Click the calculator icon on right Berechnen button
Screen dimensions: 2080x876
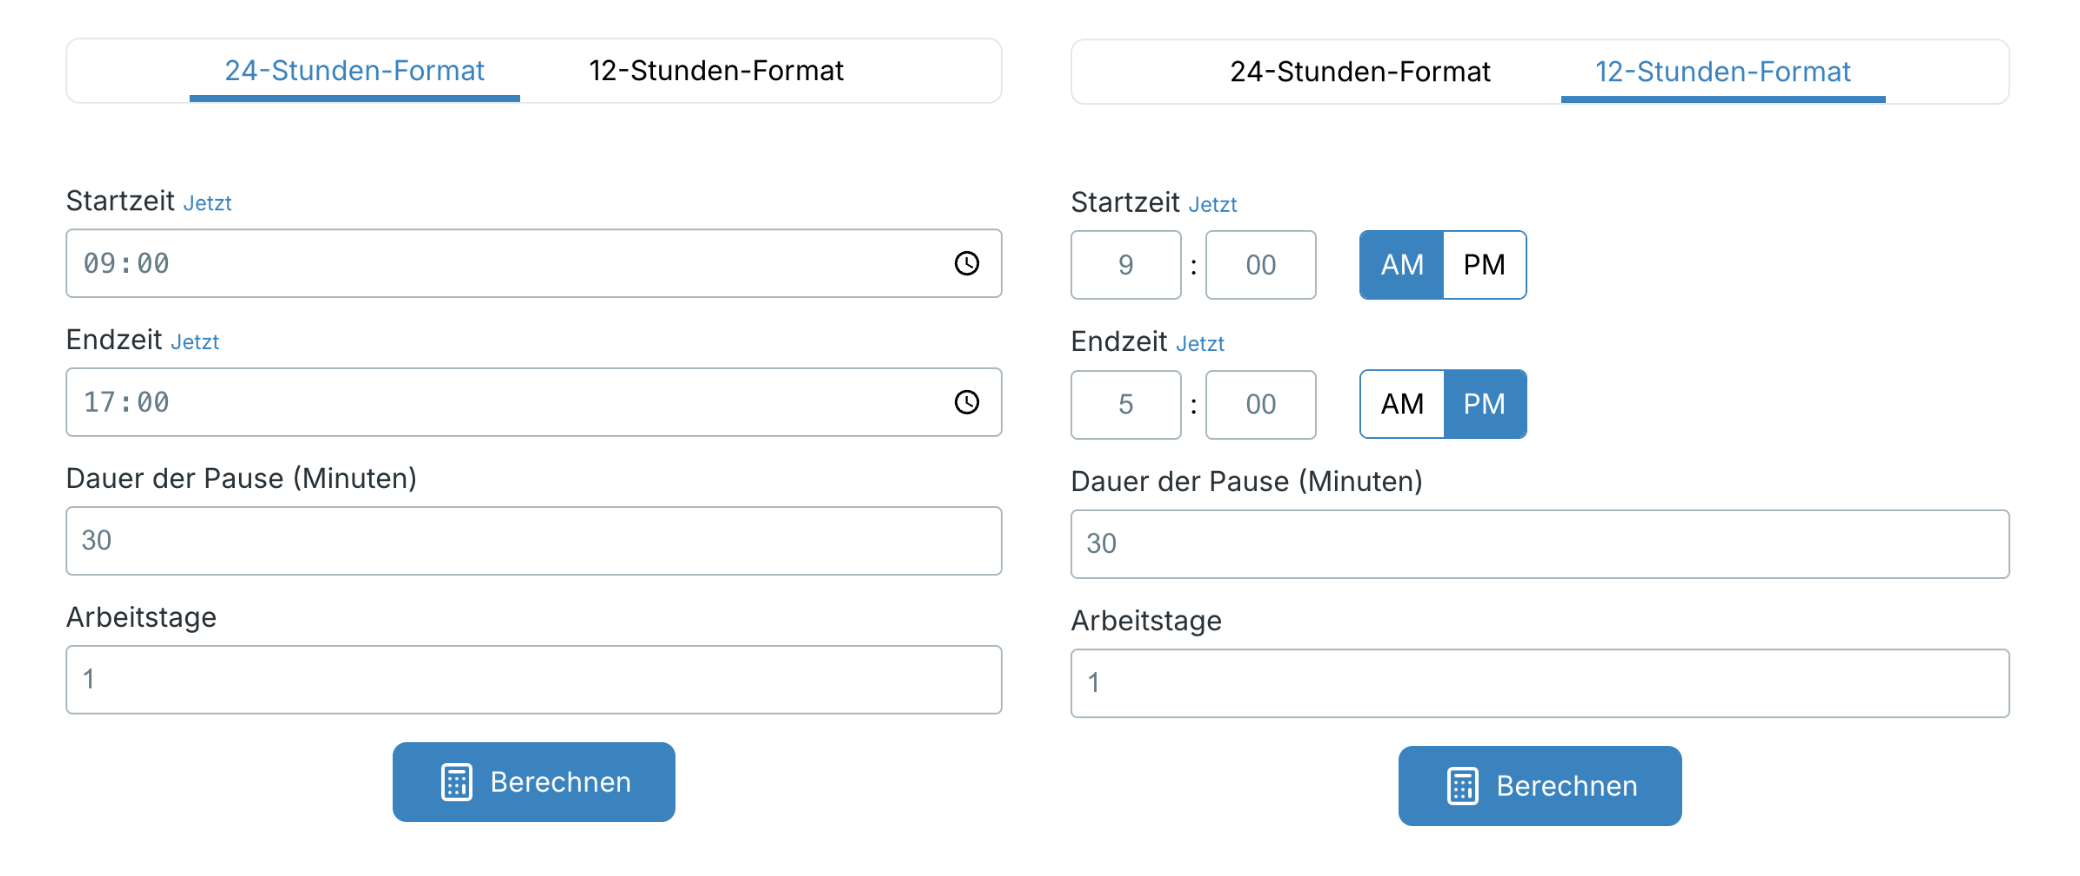click(x=1462, y=786)
